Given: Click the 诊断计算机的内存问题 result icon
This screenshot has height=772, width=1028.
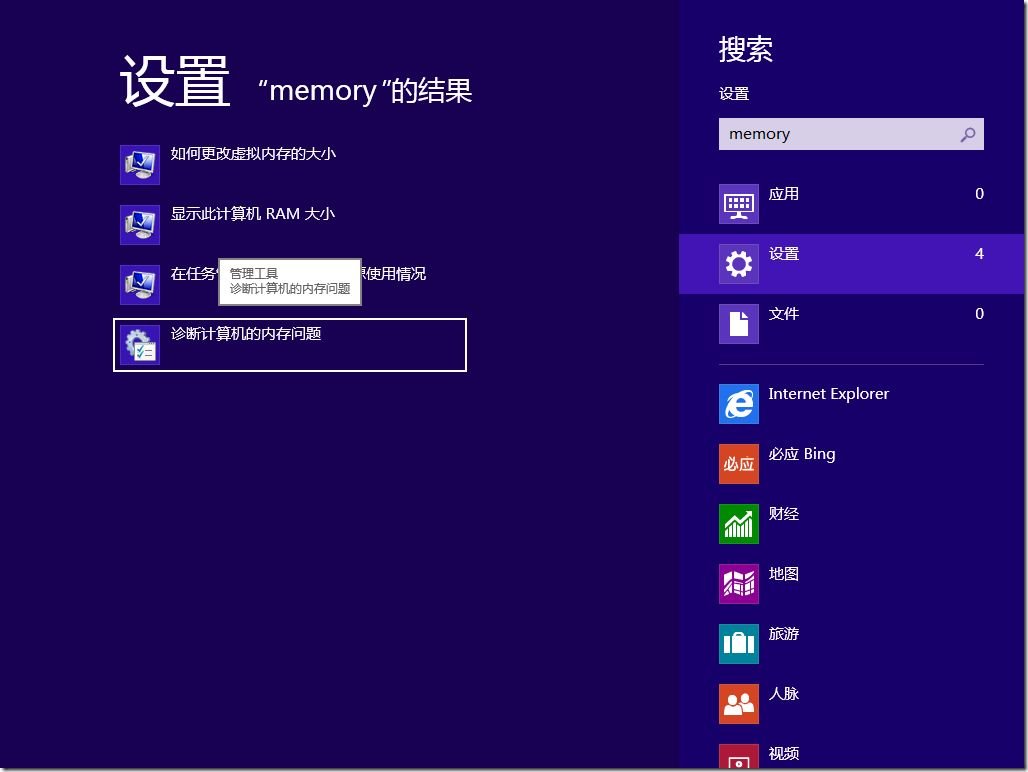Looking at the screenshot, I should pyautogui.click(x=139, y=344).
